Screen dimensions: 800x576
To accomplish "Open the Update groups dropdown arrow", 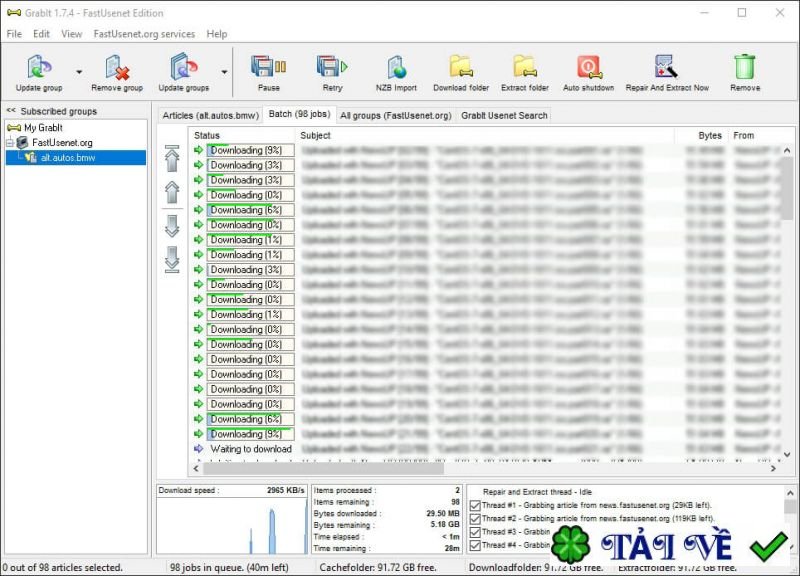I will (224, 71).
